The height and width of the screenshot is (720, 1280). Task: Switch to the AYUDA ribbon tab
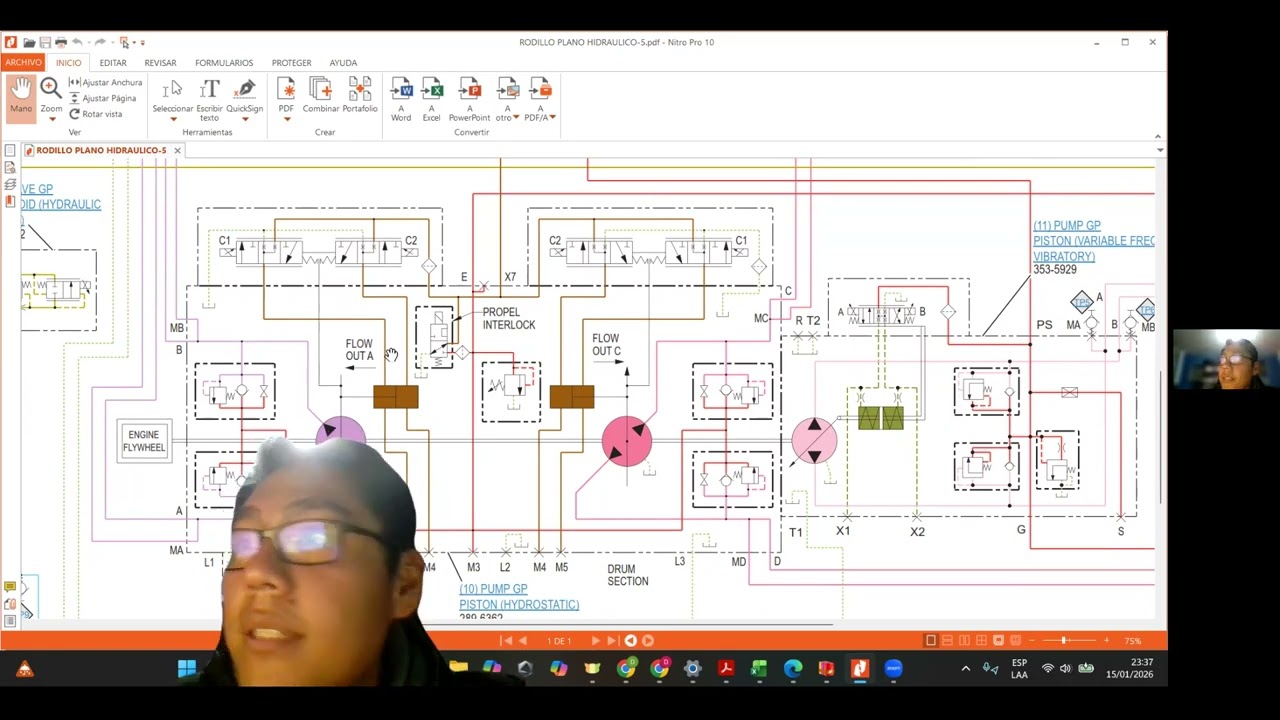pyautogui.click(x=343, y=62)
